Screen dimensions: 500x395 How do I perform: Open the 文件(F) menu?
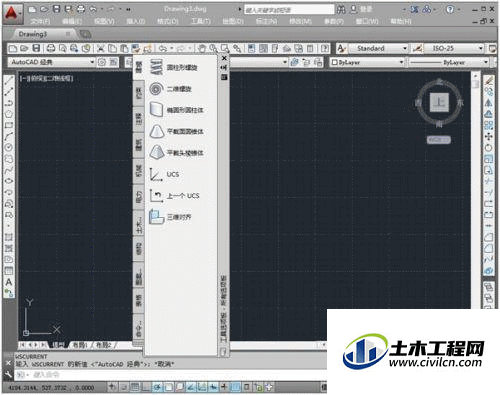tap(40, 21)
